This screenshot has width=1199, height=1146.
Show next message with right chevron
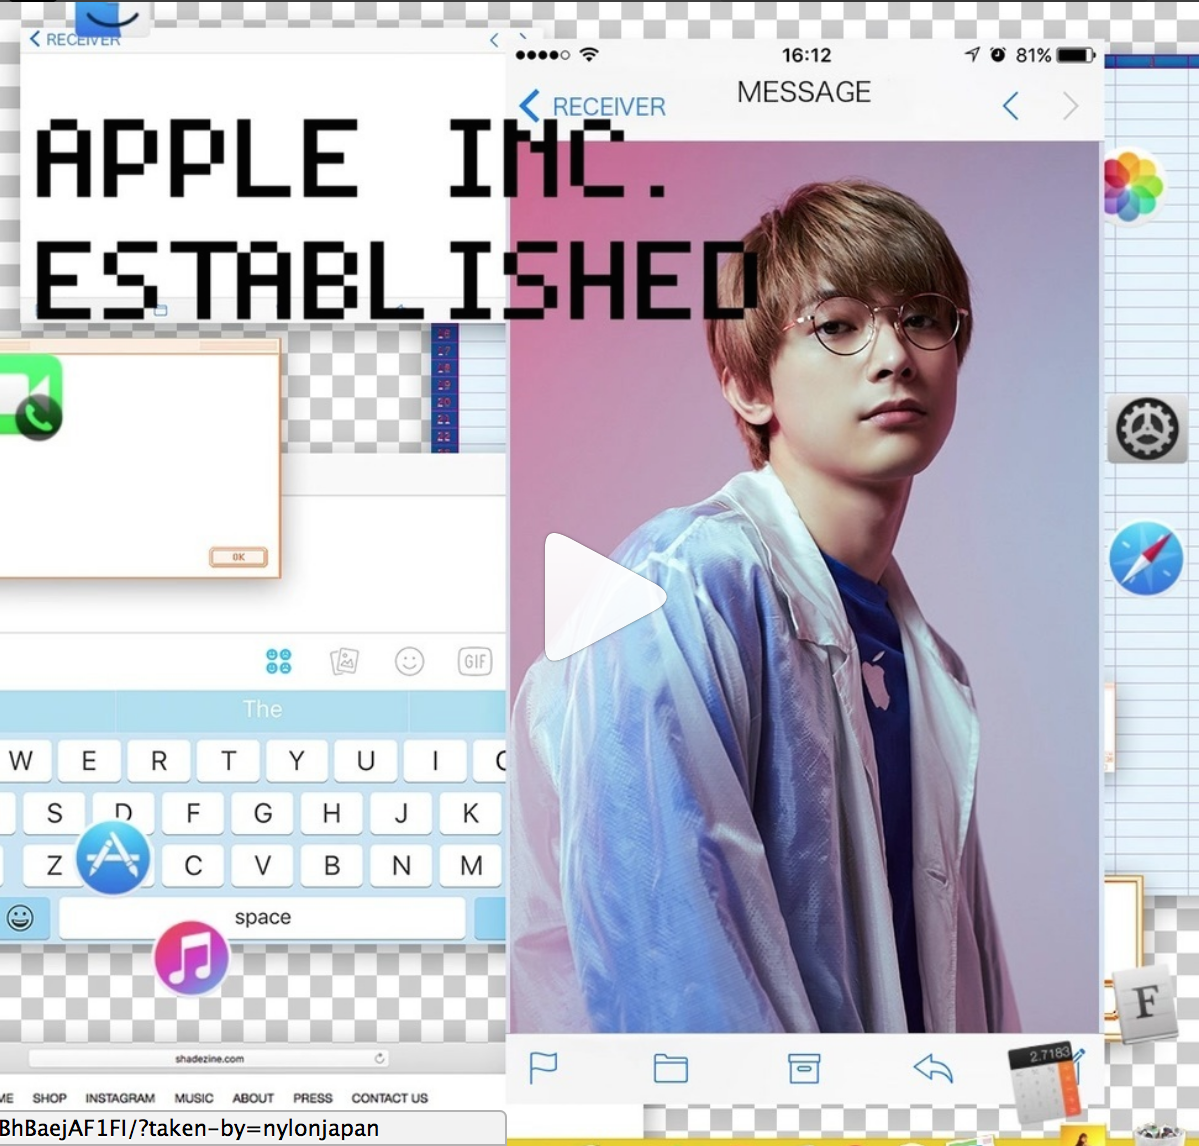tap(1071, 106)
